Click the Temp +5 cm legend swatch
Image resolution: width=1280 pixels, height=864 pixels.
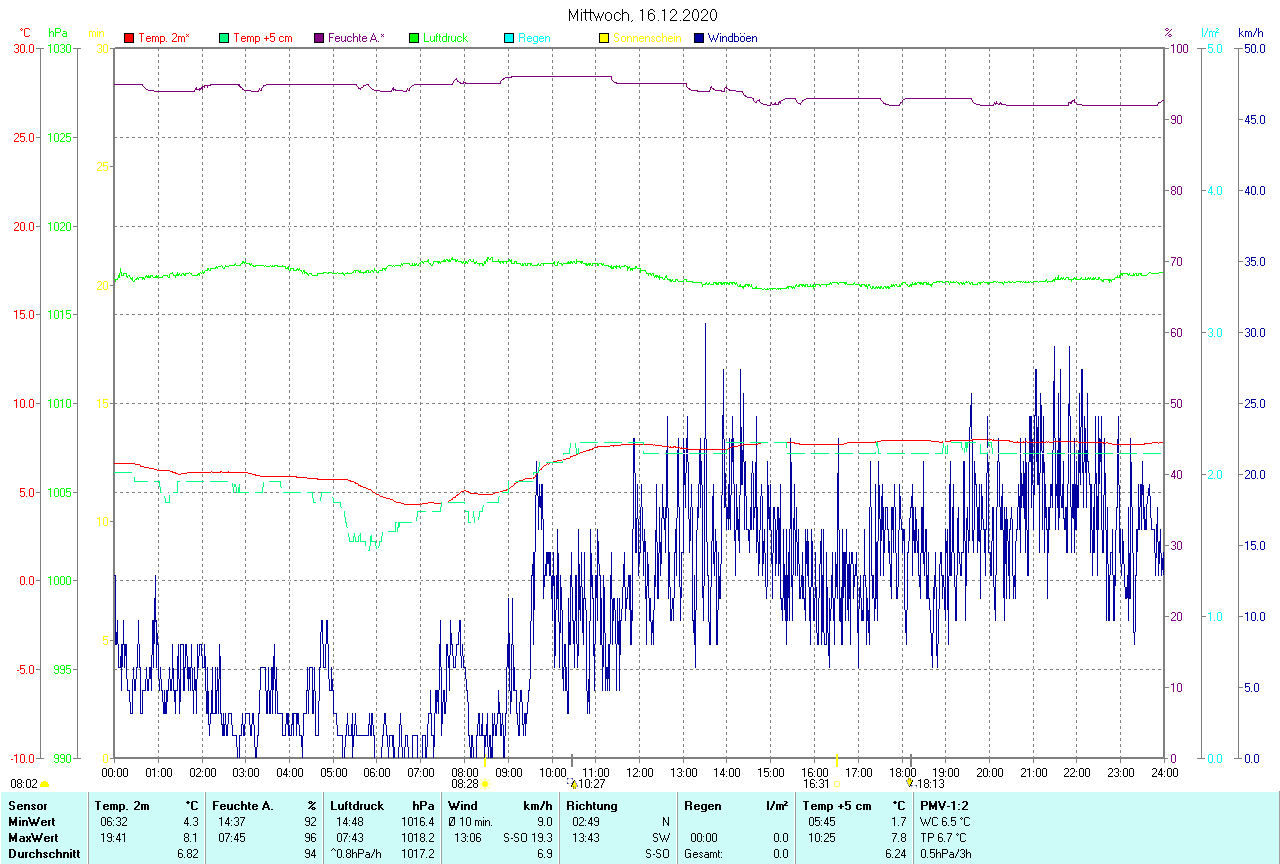tap(224, 38)
